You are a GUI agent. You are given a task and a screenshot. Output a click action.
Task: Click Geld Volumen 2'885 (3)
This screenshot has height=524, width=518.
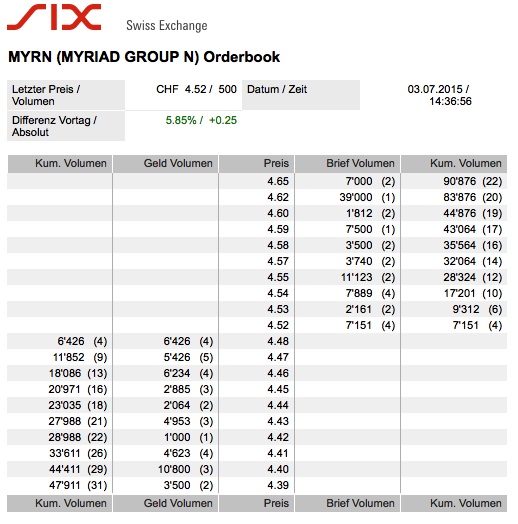coord(188,389)
